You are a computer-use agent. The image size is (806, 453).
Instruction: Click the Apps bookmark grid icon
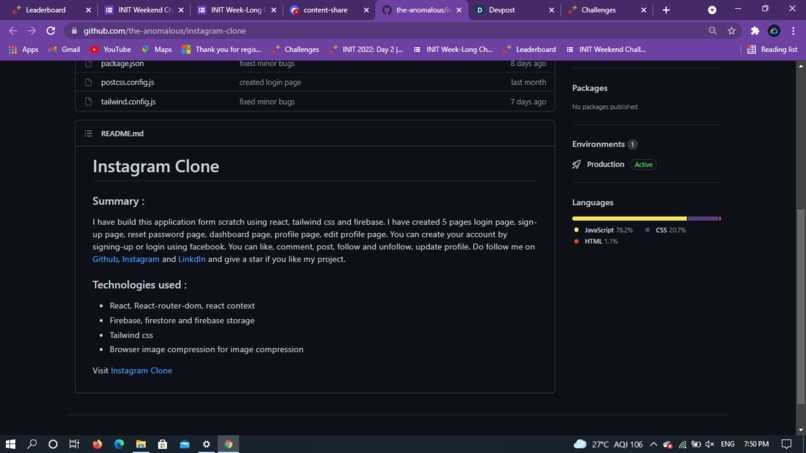[12, 50]
